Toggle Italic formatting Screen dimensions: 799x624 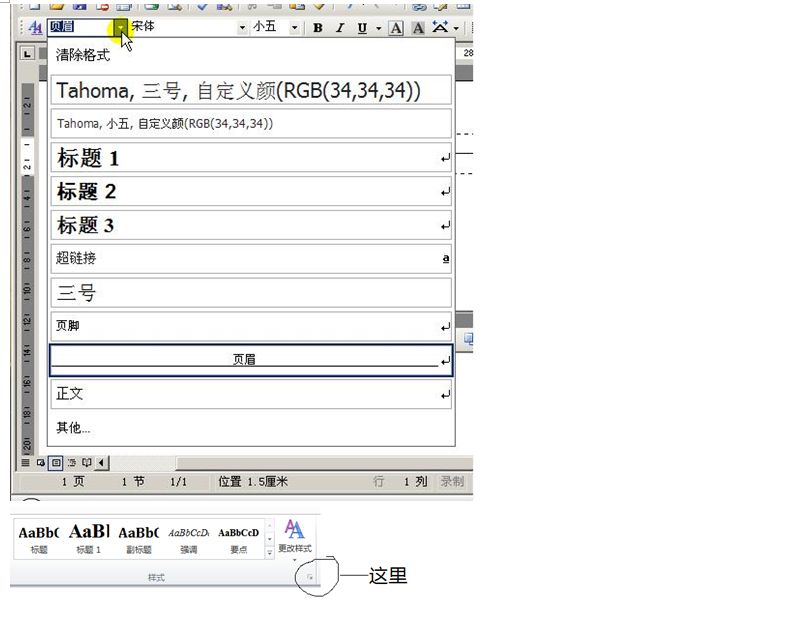tap(340, 28)
